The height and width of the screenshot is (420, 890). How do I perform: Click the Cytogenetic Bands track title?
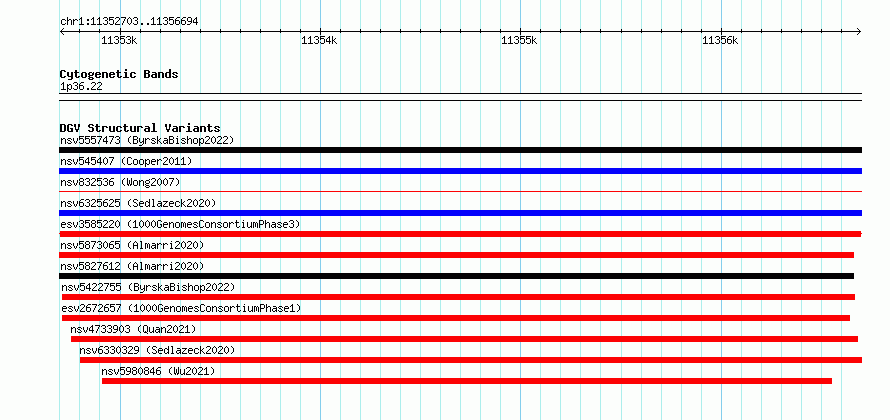119,74
